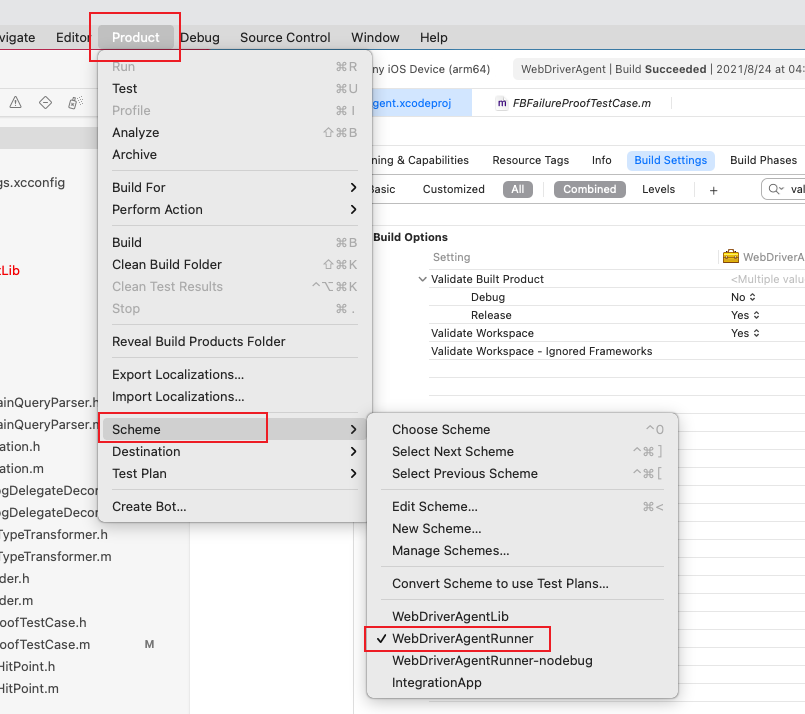The width and height of the screenshot is (805, 714).
Task: Select the Levels settings view
Action: tap(658, 189)
